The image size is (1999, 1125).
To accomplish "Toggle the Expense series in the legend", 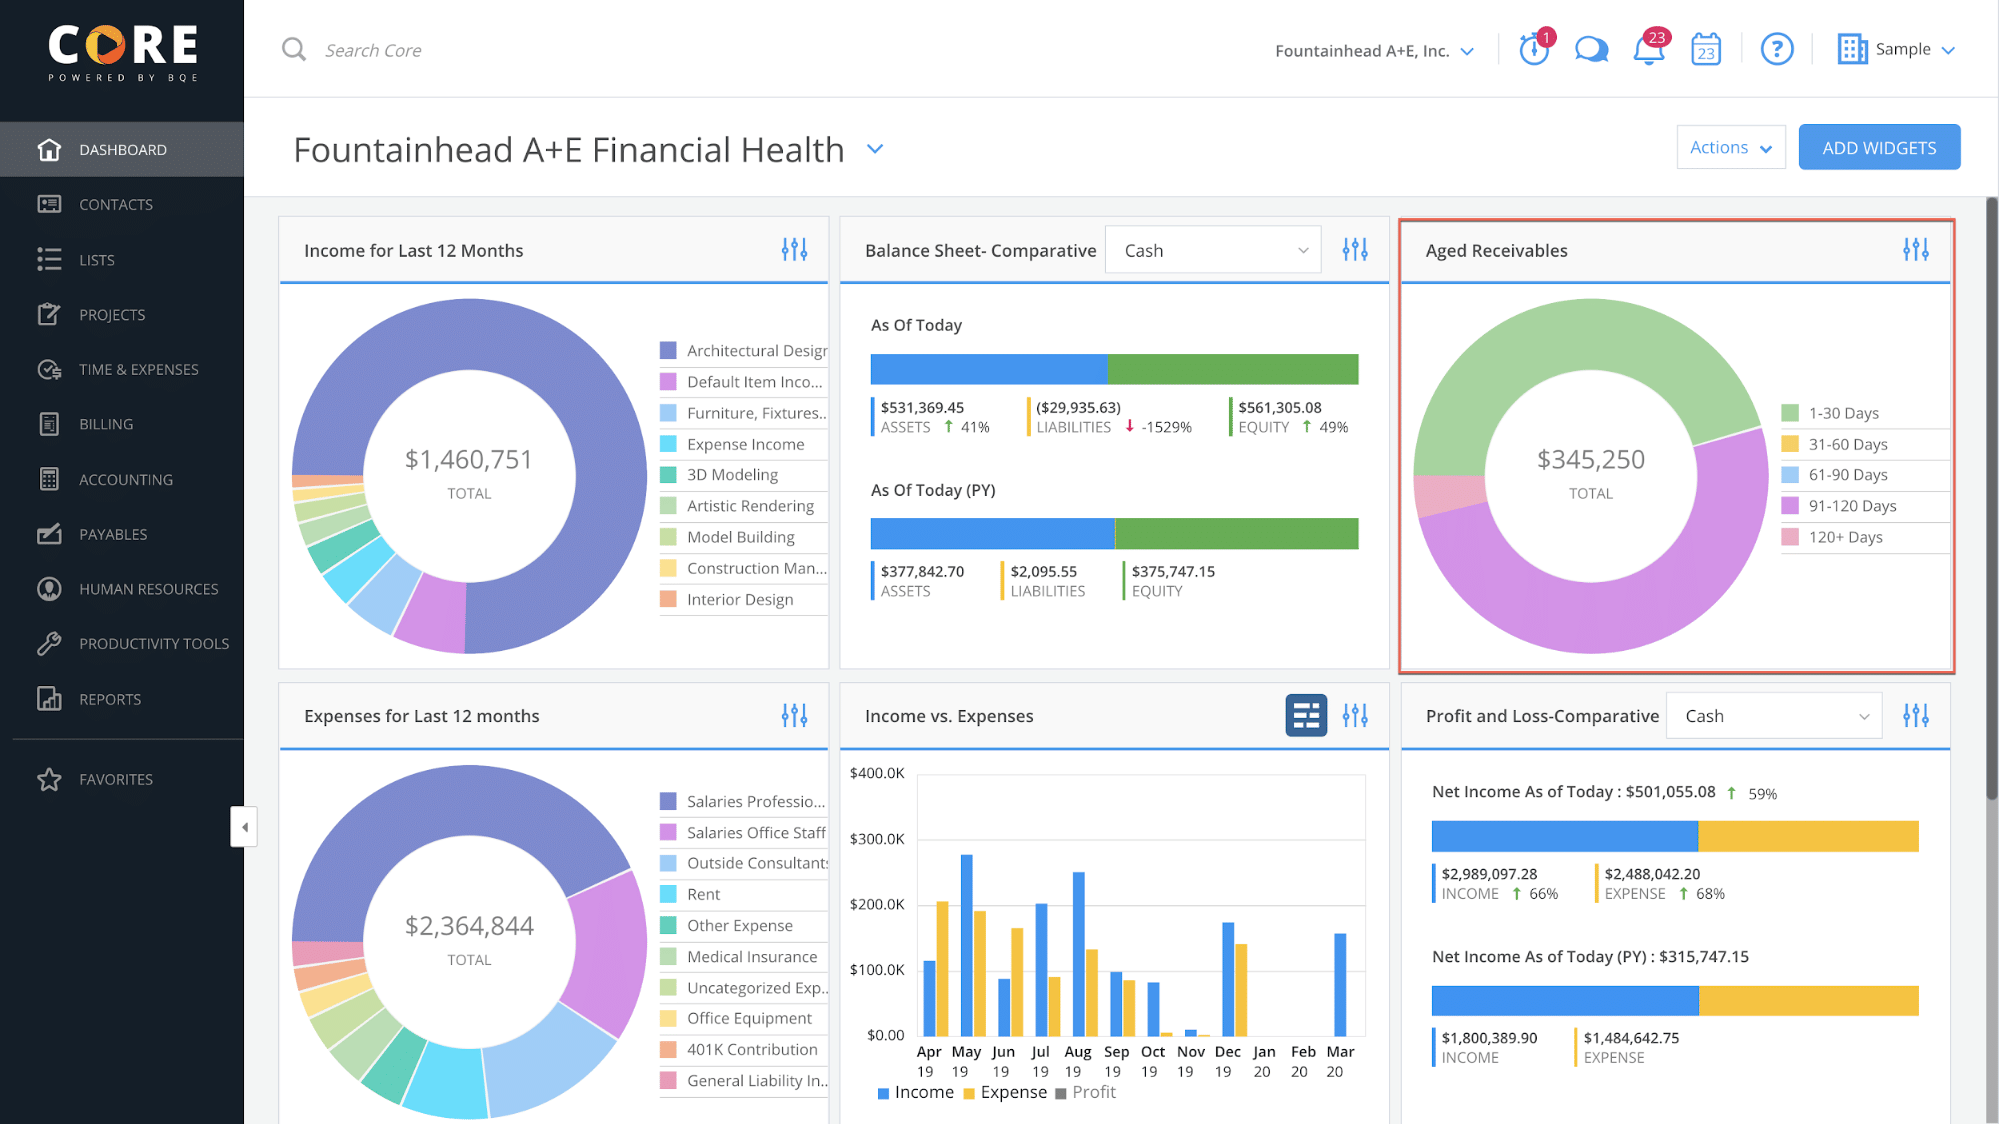I will 1005,1092.
